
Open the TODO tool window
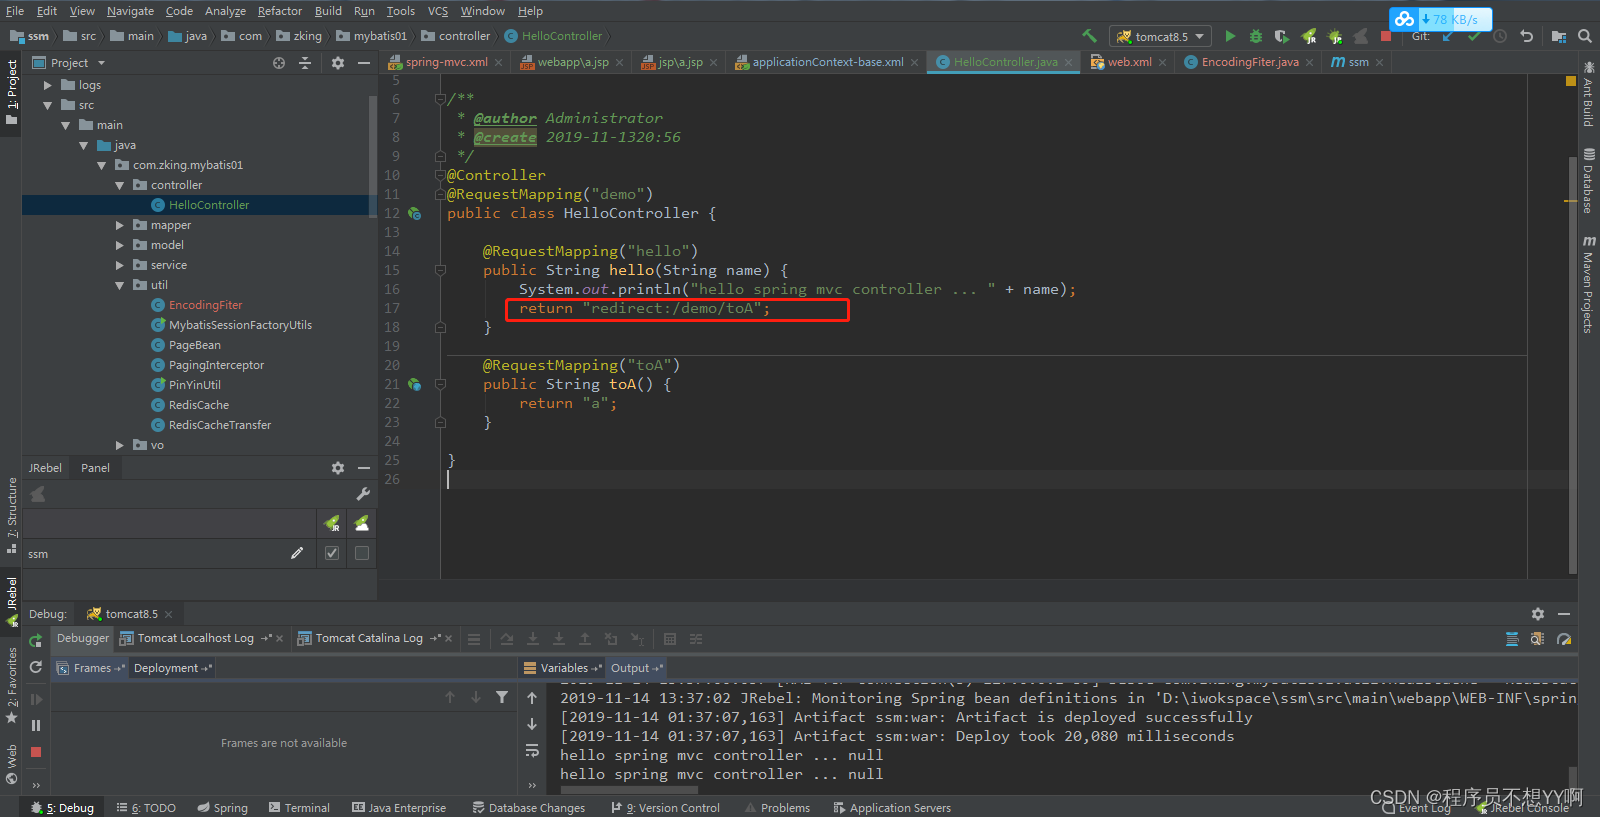(146, 808)
